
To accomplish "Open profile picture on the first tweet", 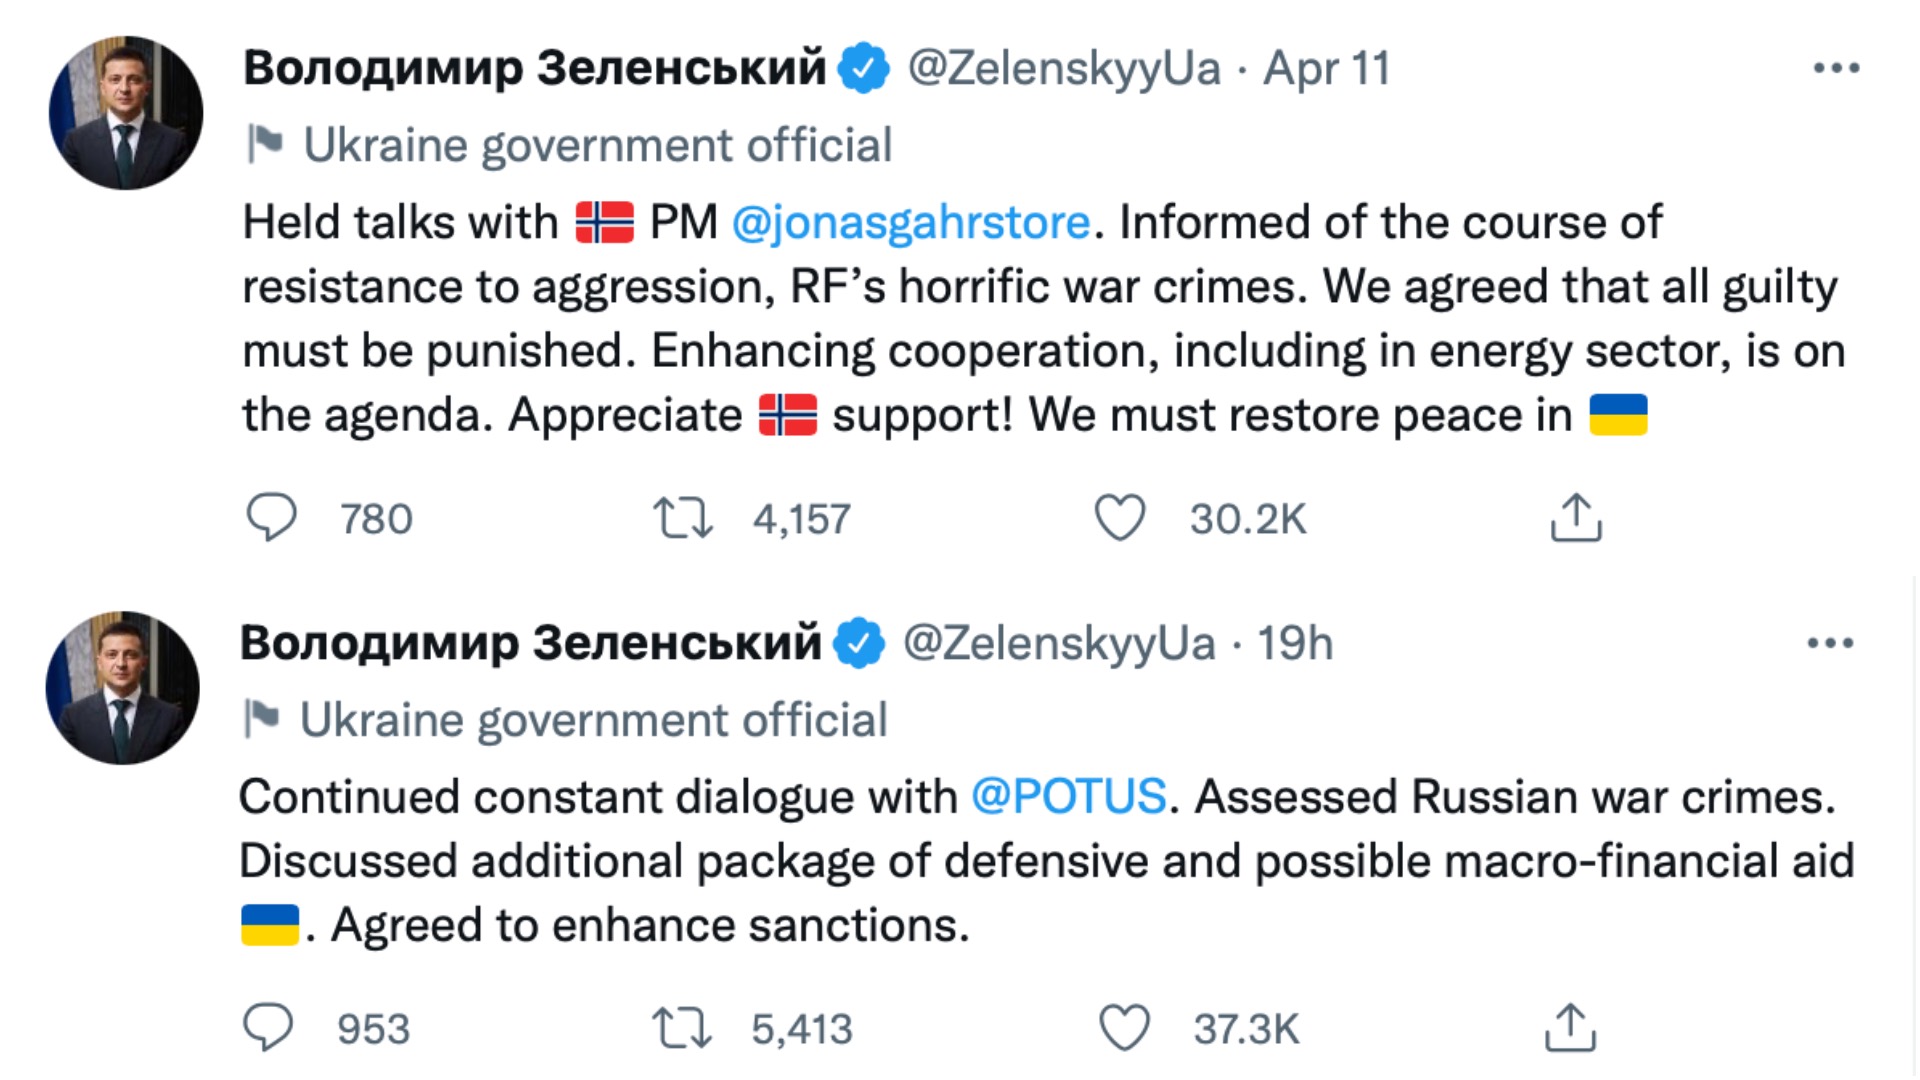I will click(126, 113).
